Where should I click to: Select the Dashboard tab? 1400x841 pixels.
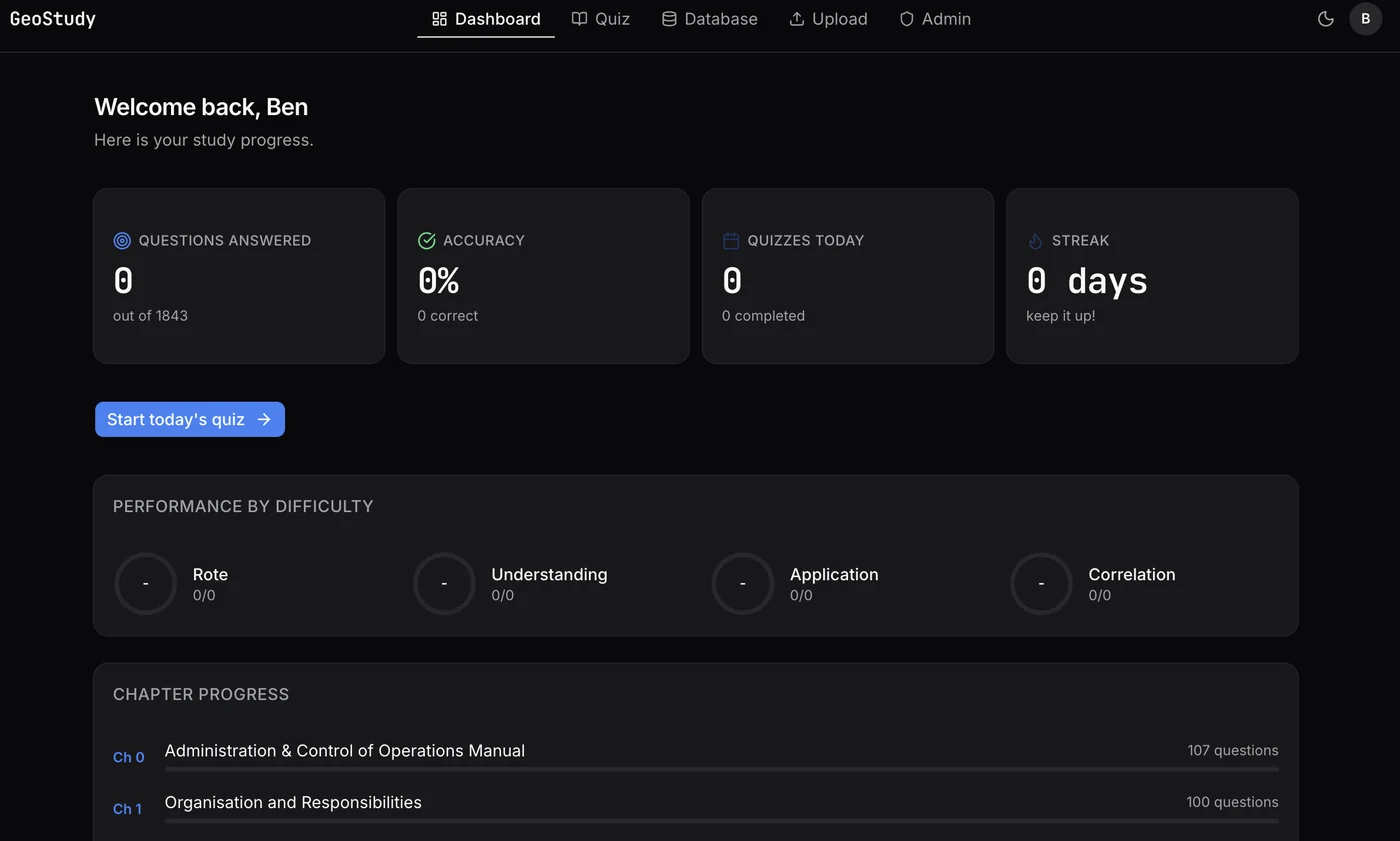(486, 19)
